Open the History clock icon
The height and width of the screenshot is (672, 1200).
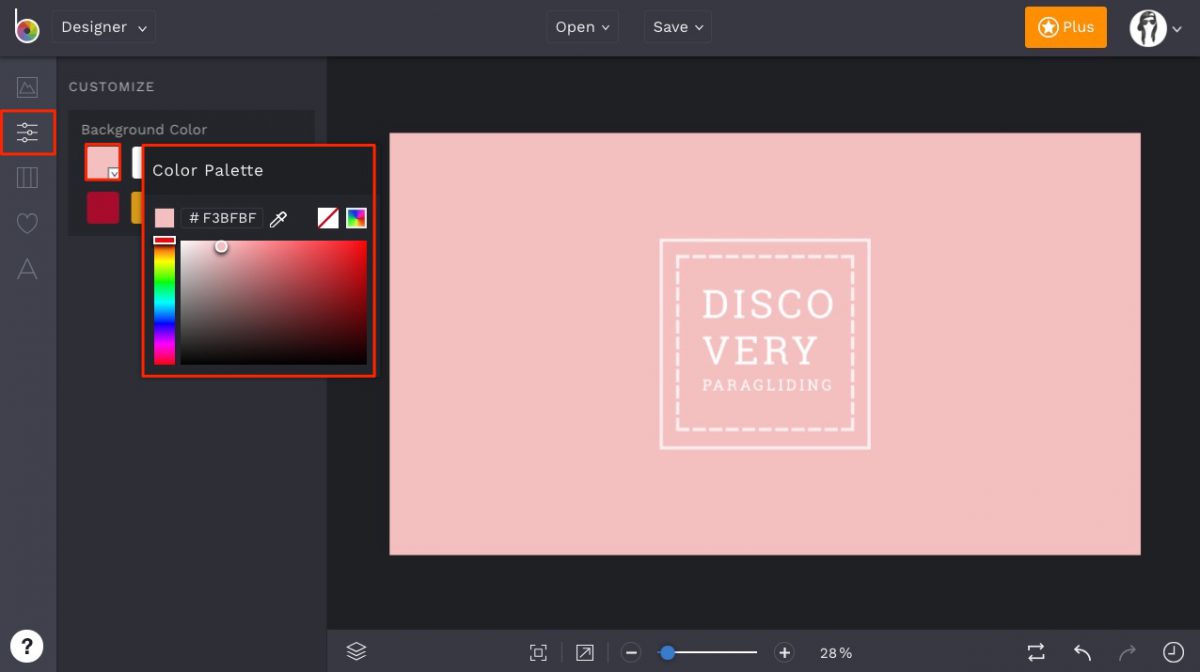pos(1172,652)
